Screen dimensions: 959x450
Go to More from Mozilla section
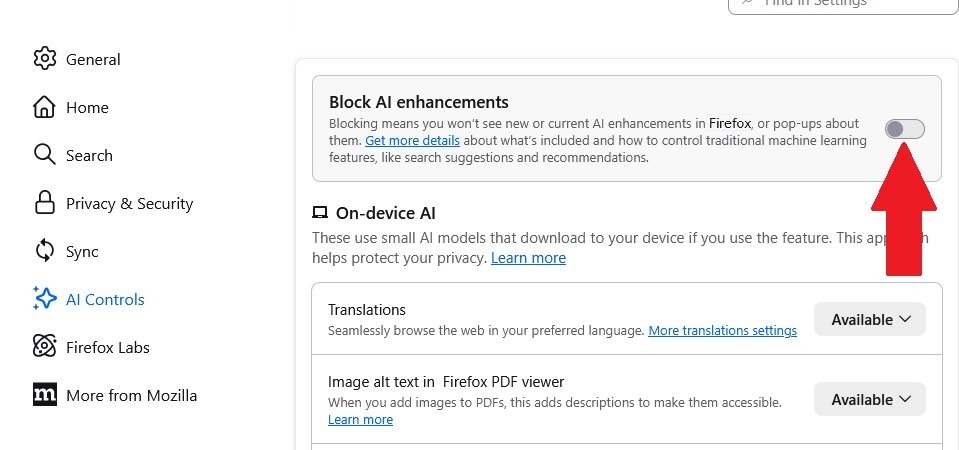pos(131,395)
